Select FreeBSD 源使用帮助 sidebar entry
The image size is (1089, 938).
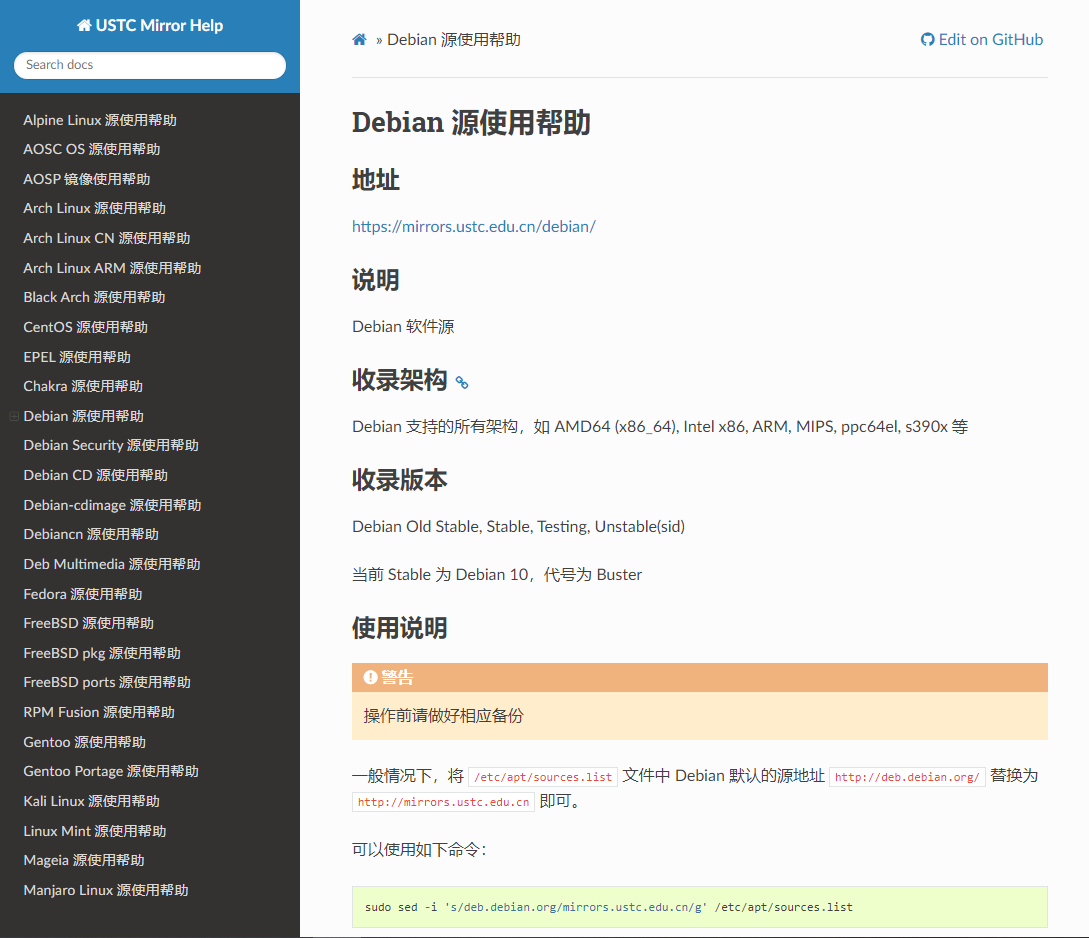[89, 623]
